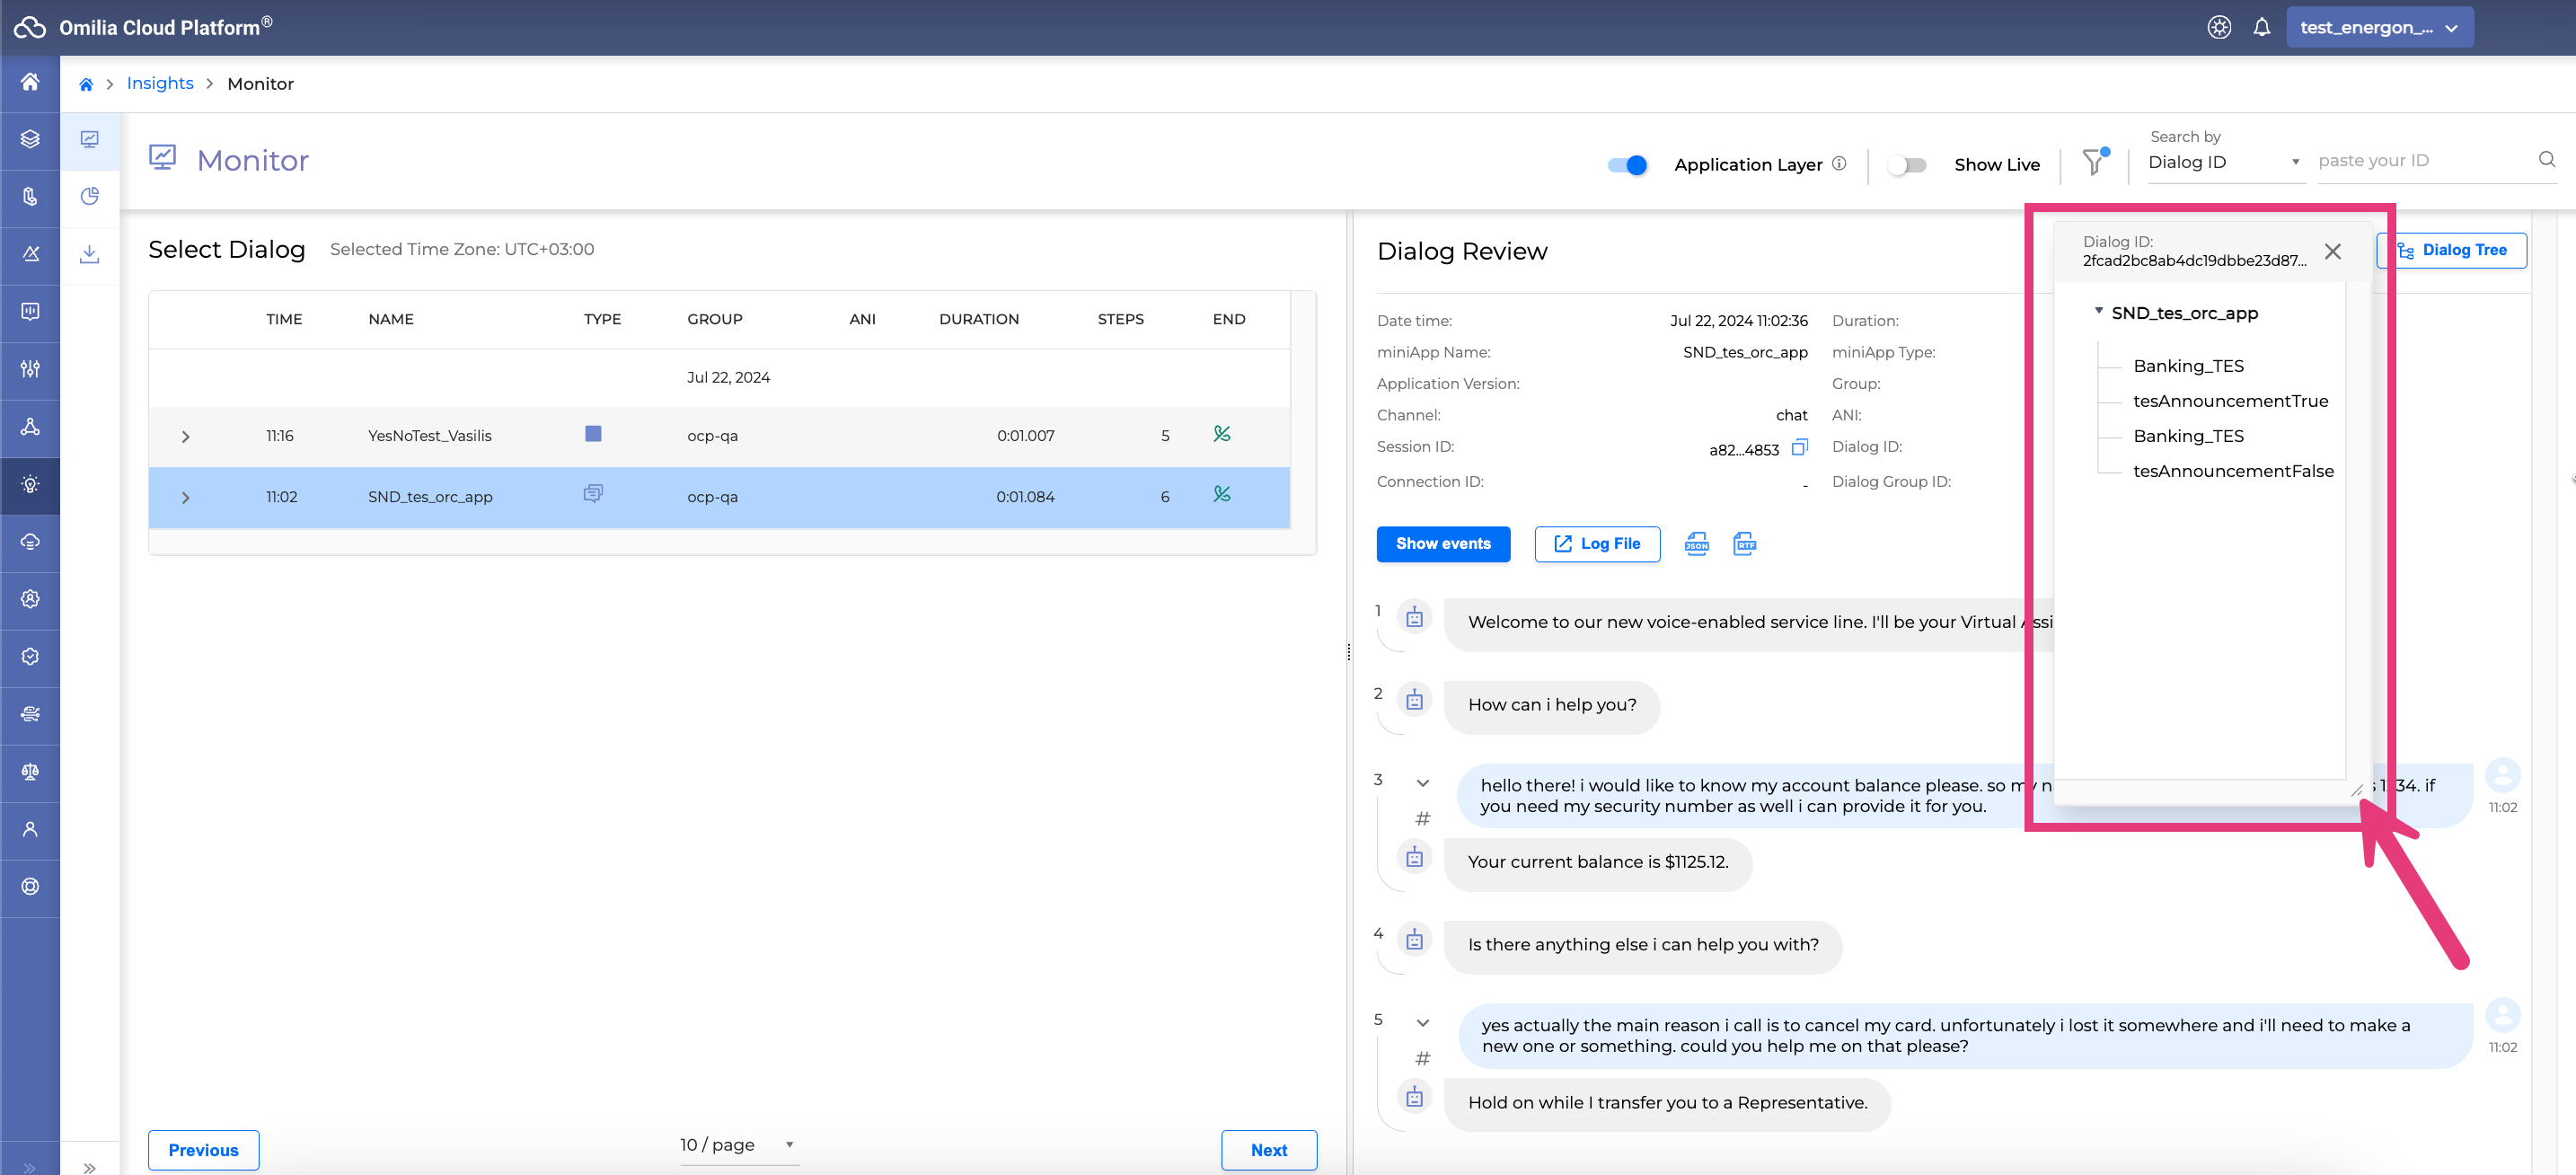The width and height of the screenshot is (2576, 1175).
Task: Select tesAnnouncementTrue in dialog tree
Action: pos(2230,401)
